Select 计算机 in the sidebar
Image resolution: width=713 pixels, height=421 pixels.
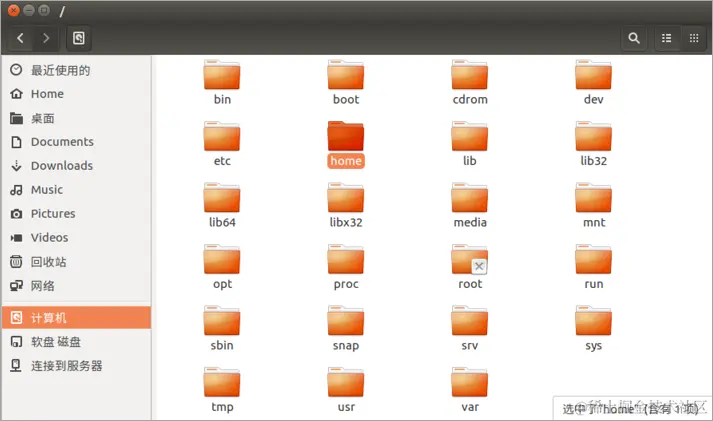click(76, 317)
